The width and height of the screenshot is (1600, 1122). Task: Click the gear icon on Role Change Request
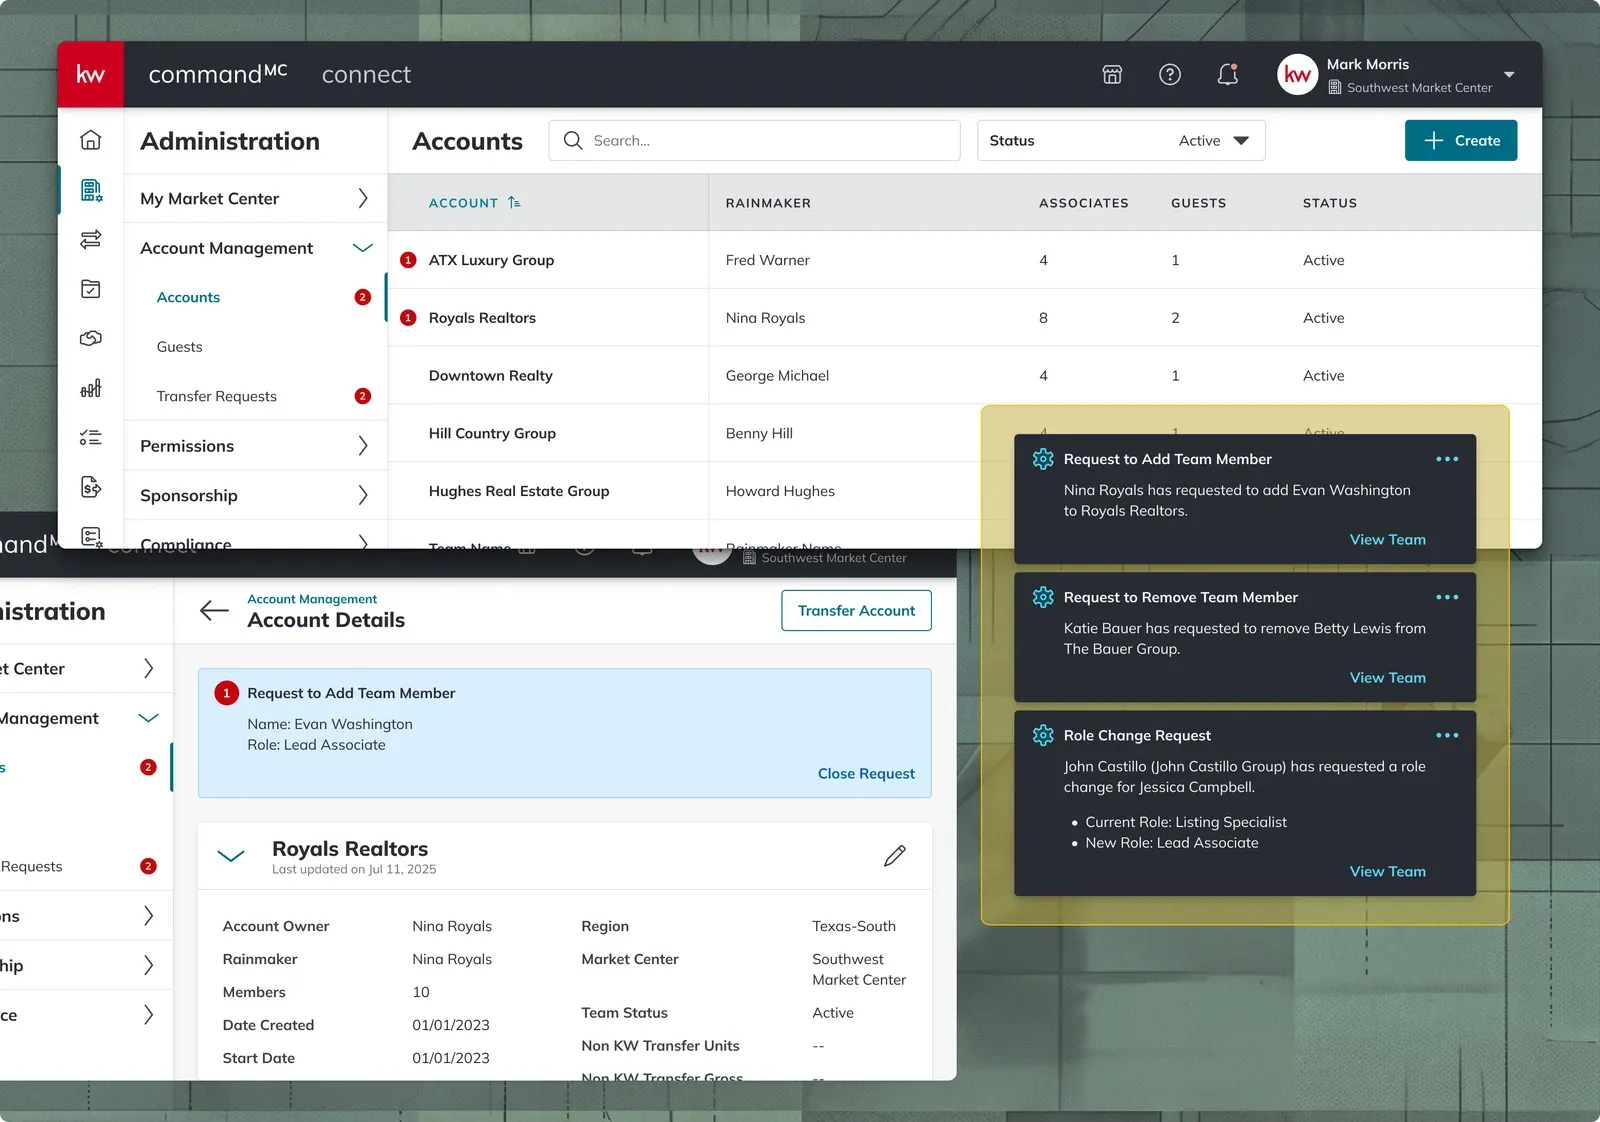(1043, 735)
